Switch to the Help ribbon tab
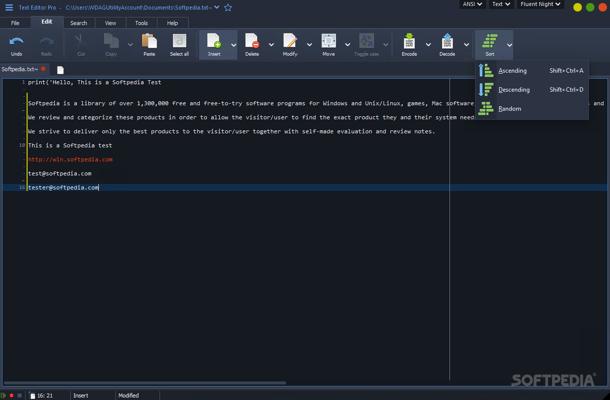Viewport: 610px width, 400px height. click(x=172, y=23)
